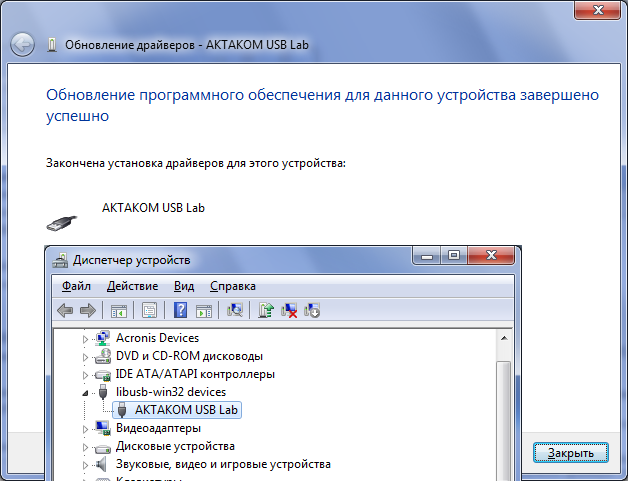The height and width of the screenshot is (481, 628).
Task: Click the scroll up arrow in device list
Action: [503, 340]
